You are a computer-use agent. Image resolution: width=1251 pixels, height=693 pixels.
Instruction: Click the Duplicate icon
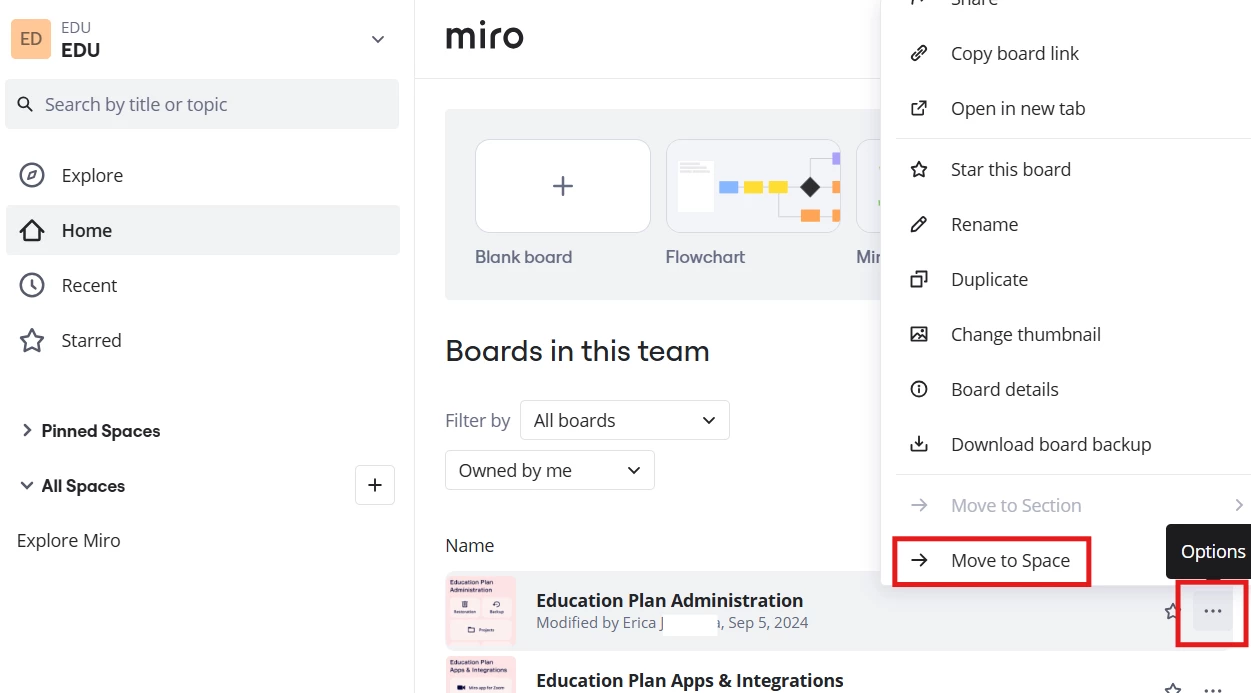(x=919, y=279)
